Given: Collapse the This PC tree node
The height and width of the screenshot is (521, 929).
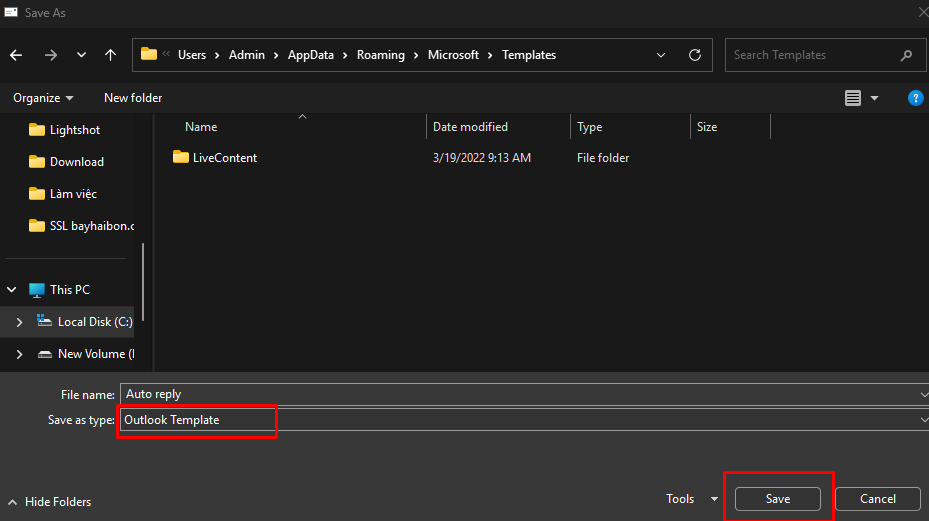Looking at the screenshot, I should (12, 290).
